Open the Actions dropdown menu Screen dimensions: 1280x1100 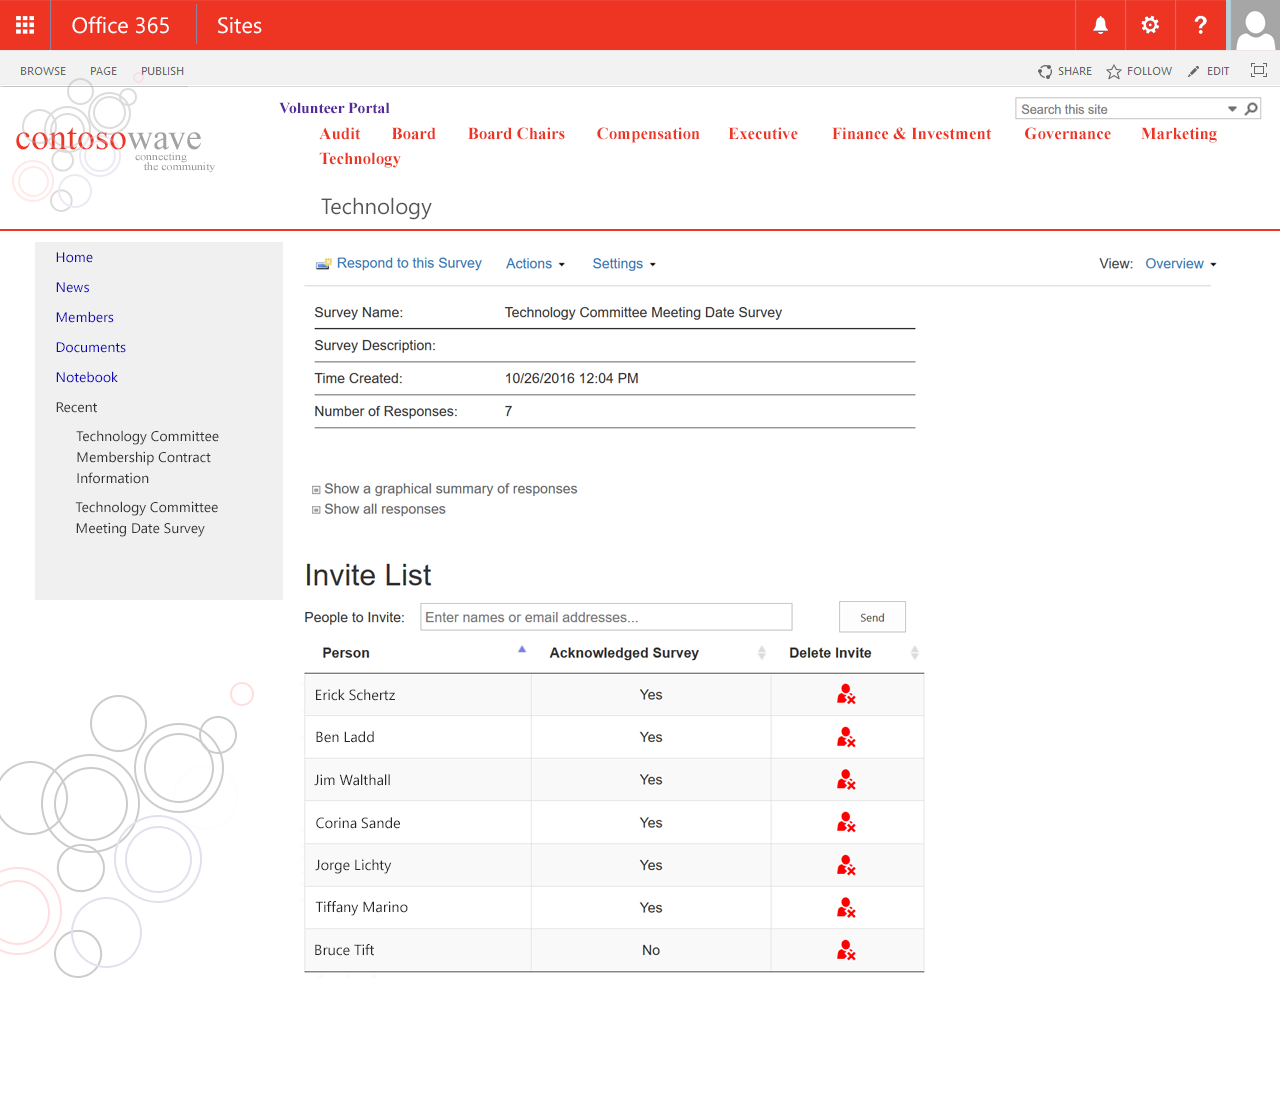(535, 264)
